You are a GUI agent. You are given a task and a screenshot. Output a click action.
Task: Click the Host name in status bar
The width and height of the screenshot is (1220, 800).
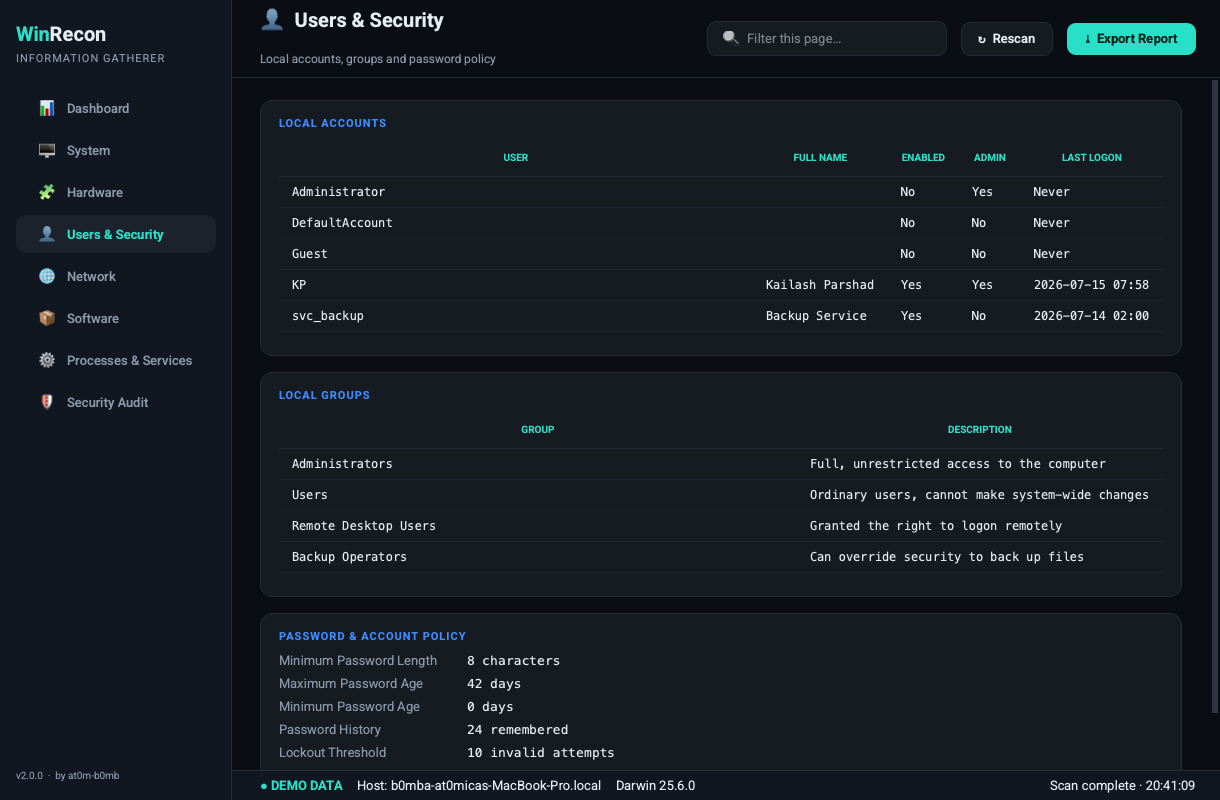479,786
